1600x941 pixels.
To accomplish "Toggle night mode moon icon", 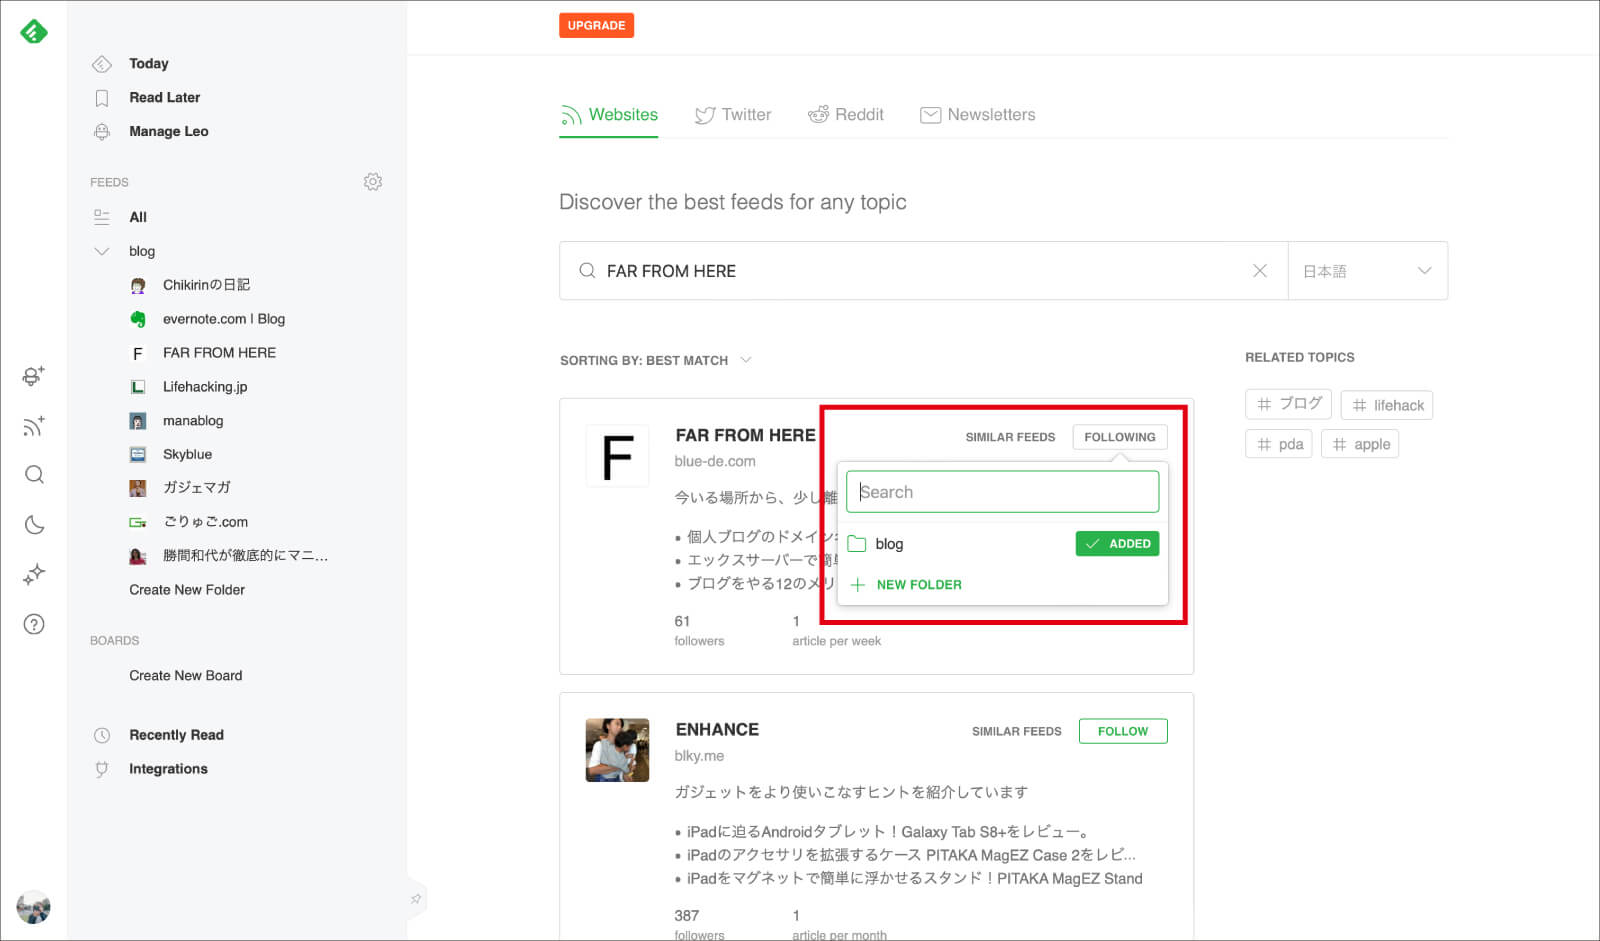I will [34, 525].
